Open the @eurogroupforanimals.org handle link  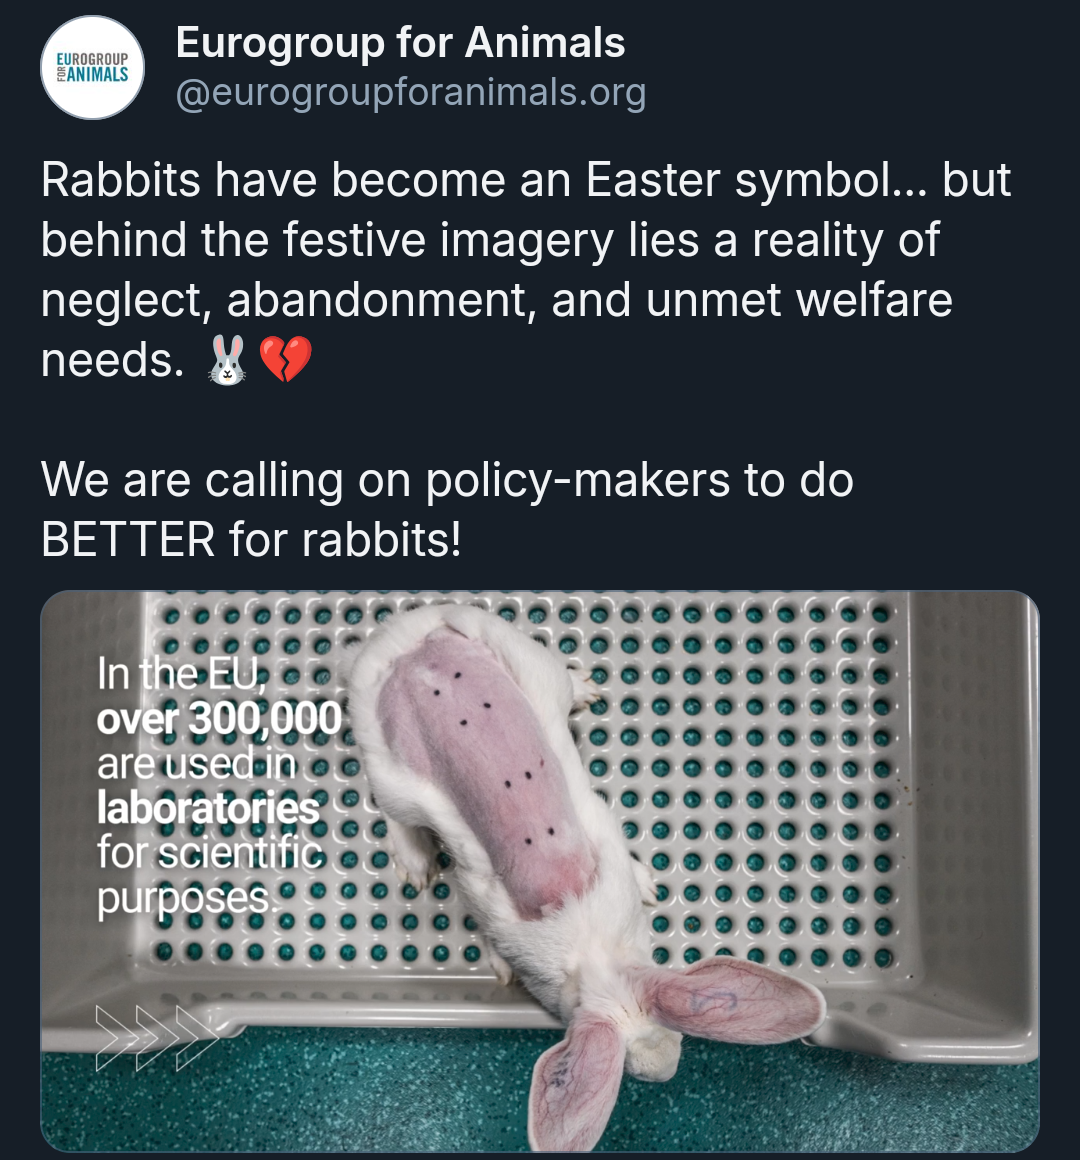click(411, 93)
